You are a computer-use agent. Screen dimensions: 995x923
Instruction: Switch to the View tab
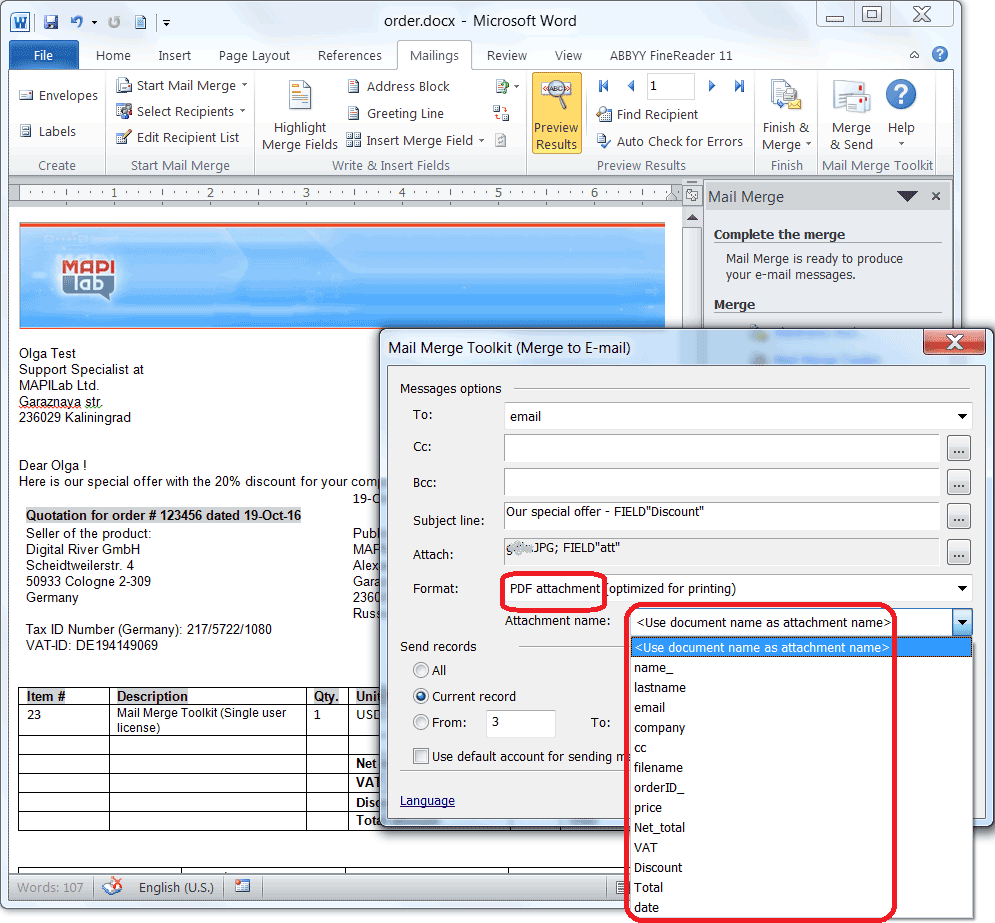point(568,56)
